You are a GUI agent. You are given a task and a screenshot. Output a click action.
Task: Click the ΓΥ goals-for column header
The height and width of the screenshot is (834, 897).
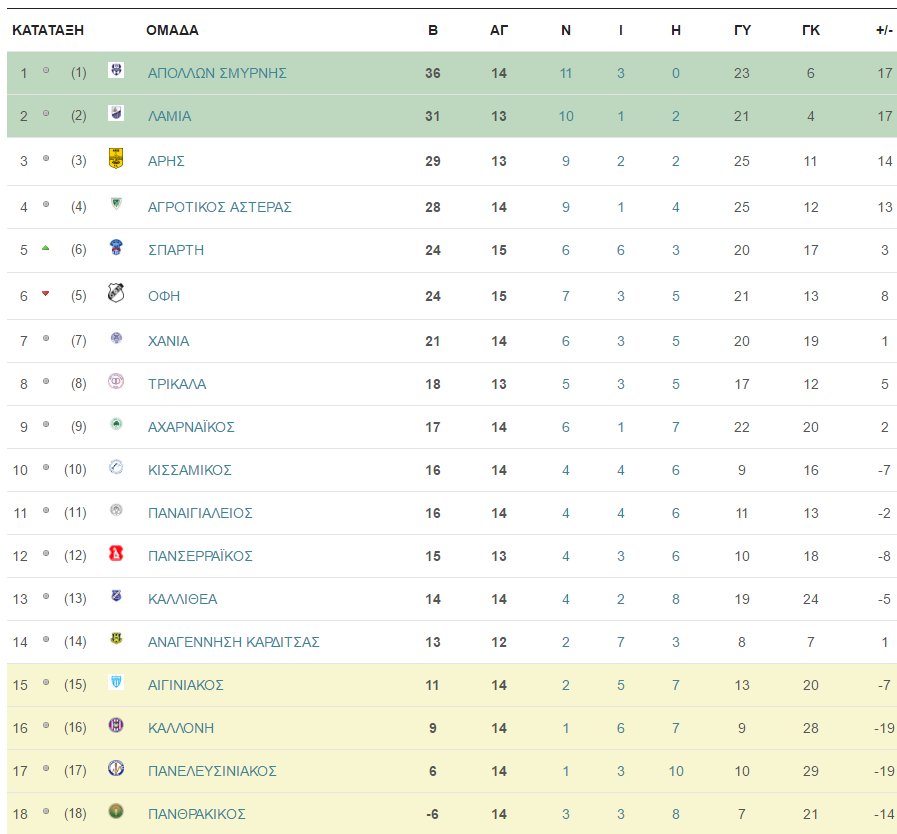tap(742, 30)
